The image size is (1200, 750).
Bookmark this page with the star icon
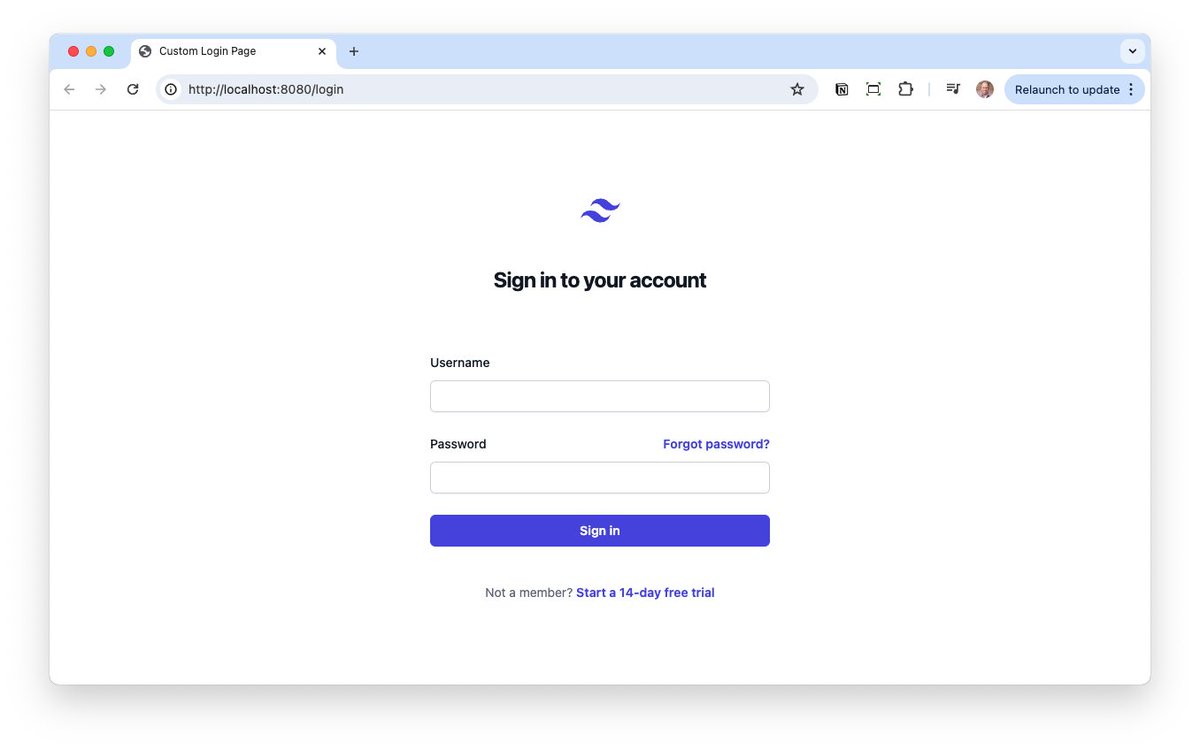pyautogui.click(x=797, y=89)
